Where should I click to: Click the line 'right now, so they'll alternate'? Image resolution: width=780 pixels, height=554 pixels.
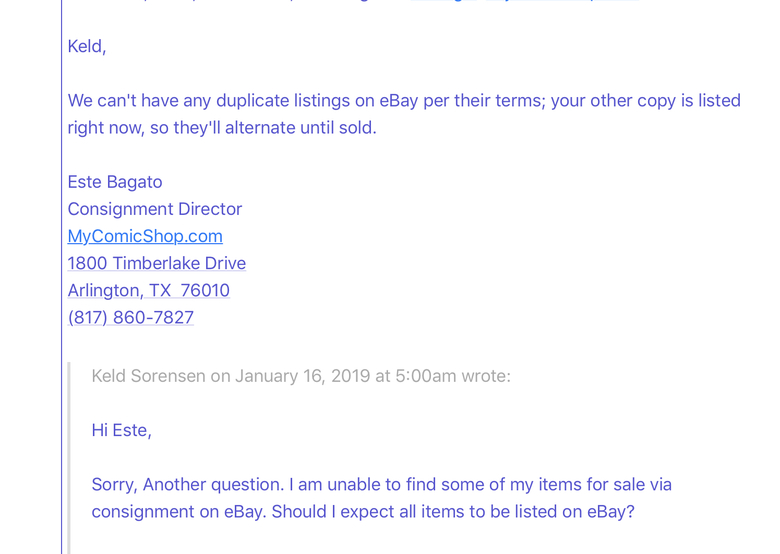click(x=222, y=128)
